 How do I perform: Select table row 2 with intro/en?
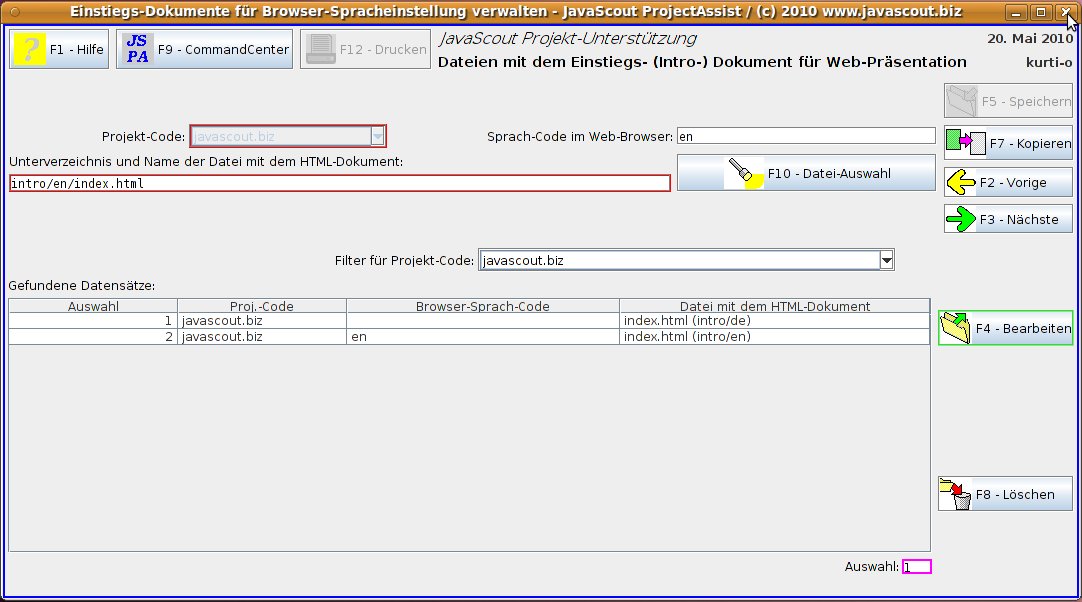[468, 337]
